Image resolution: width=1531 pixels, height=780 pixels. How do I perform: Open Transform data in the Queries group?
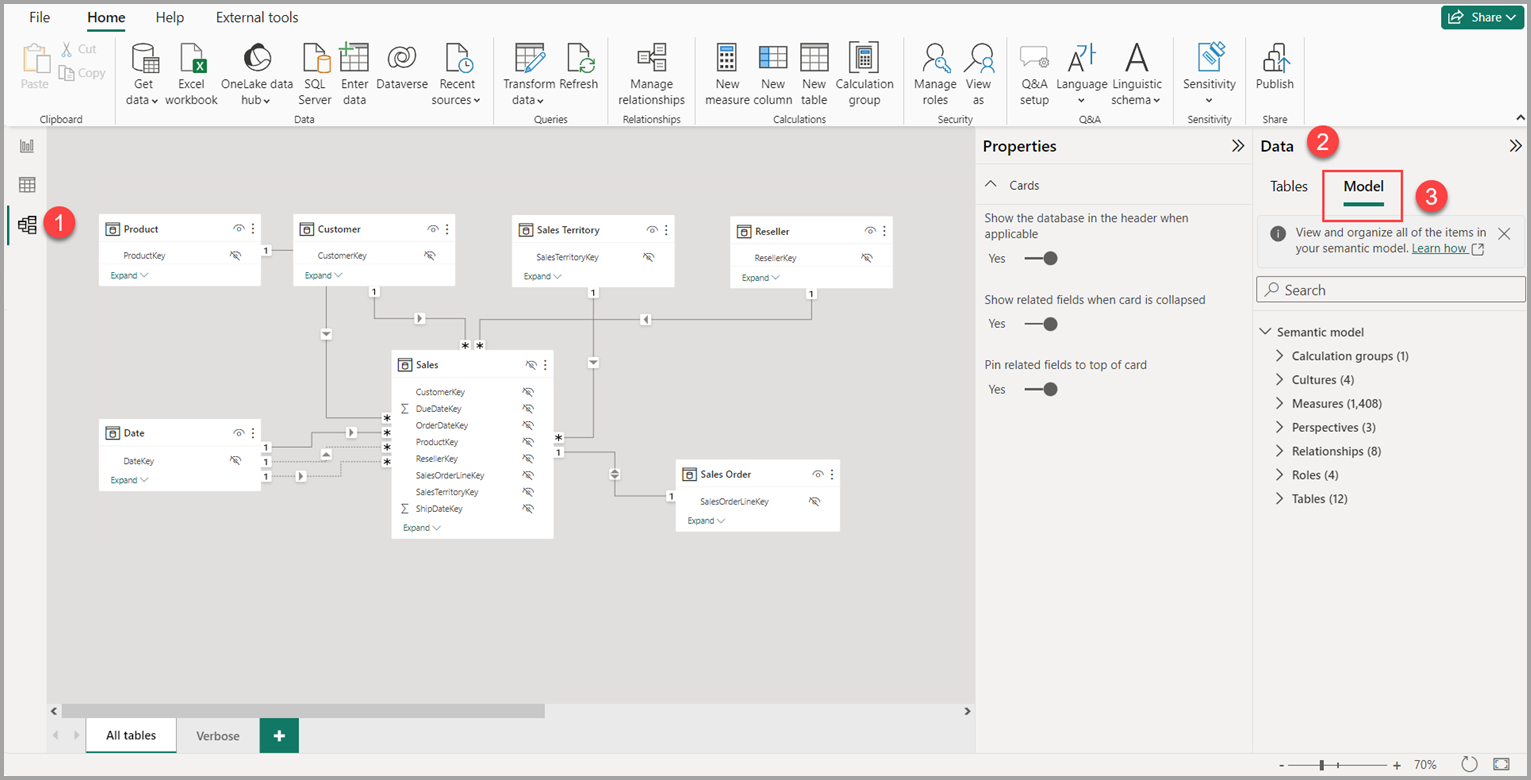[x=529, y=70]
